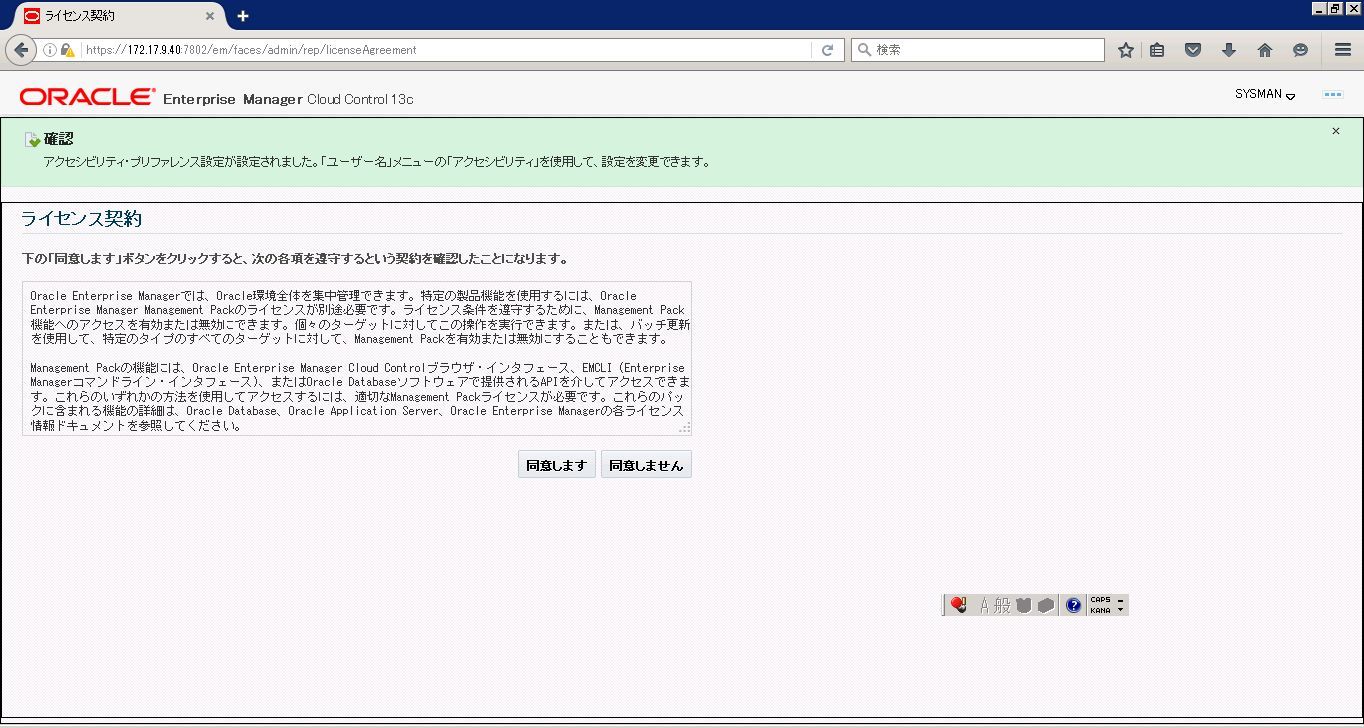Minimize the browser window
This screenshot has width=1364, height=728.
pyautogui.click(x=1319, y=8)
